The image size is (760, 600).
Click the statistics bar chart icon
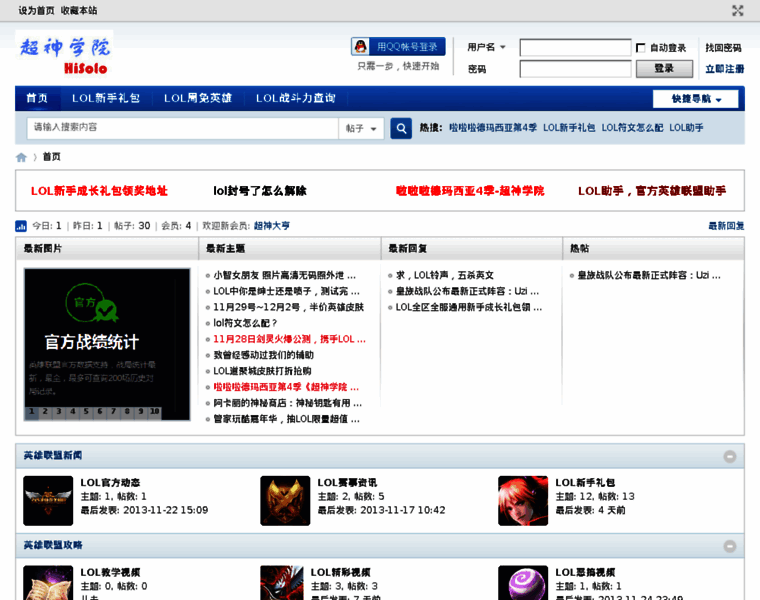(x=21, y=226)
